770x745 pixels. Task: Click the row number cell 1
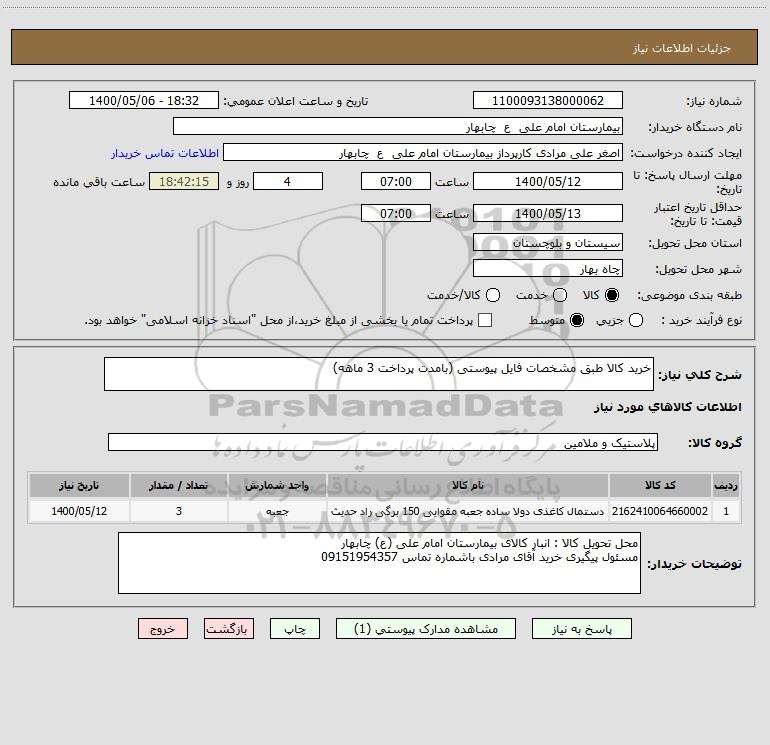pos(726,511)
